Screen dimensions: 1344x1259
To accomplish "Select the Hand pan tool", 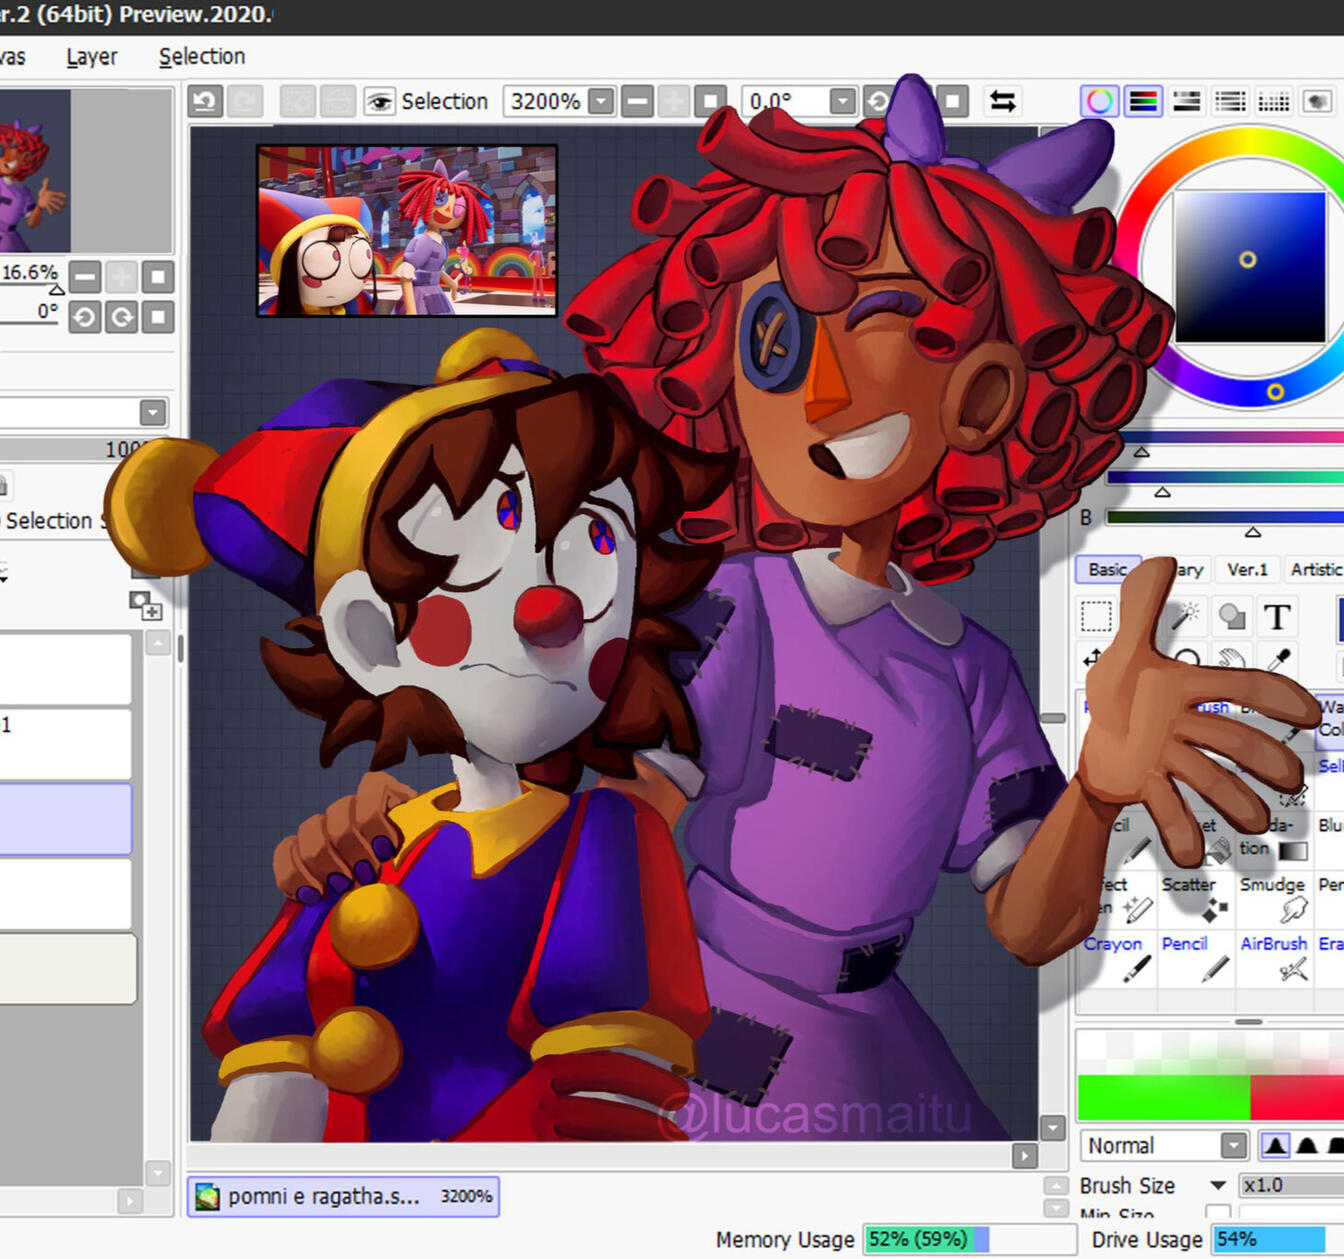I will point(1232,658).
